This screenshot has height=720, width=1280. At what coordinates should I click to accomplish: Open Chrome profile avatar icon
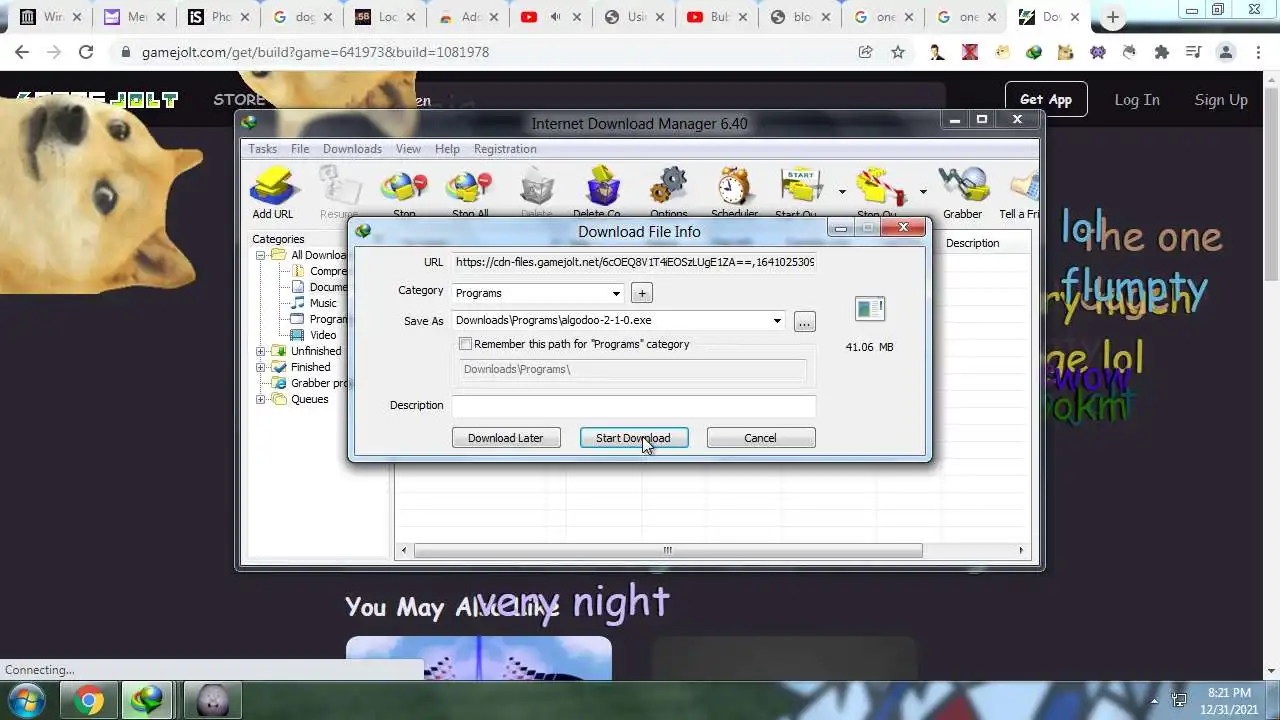pyautogui.click(x=1226, y=52)
